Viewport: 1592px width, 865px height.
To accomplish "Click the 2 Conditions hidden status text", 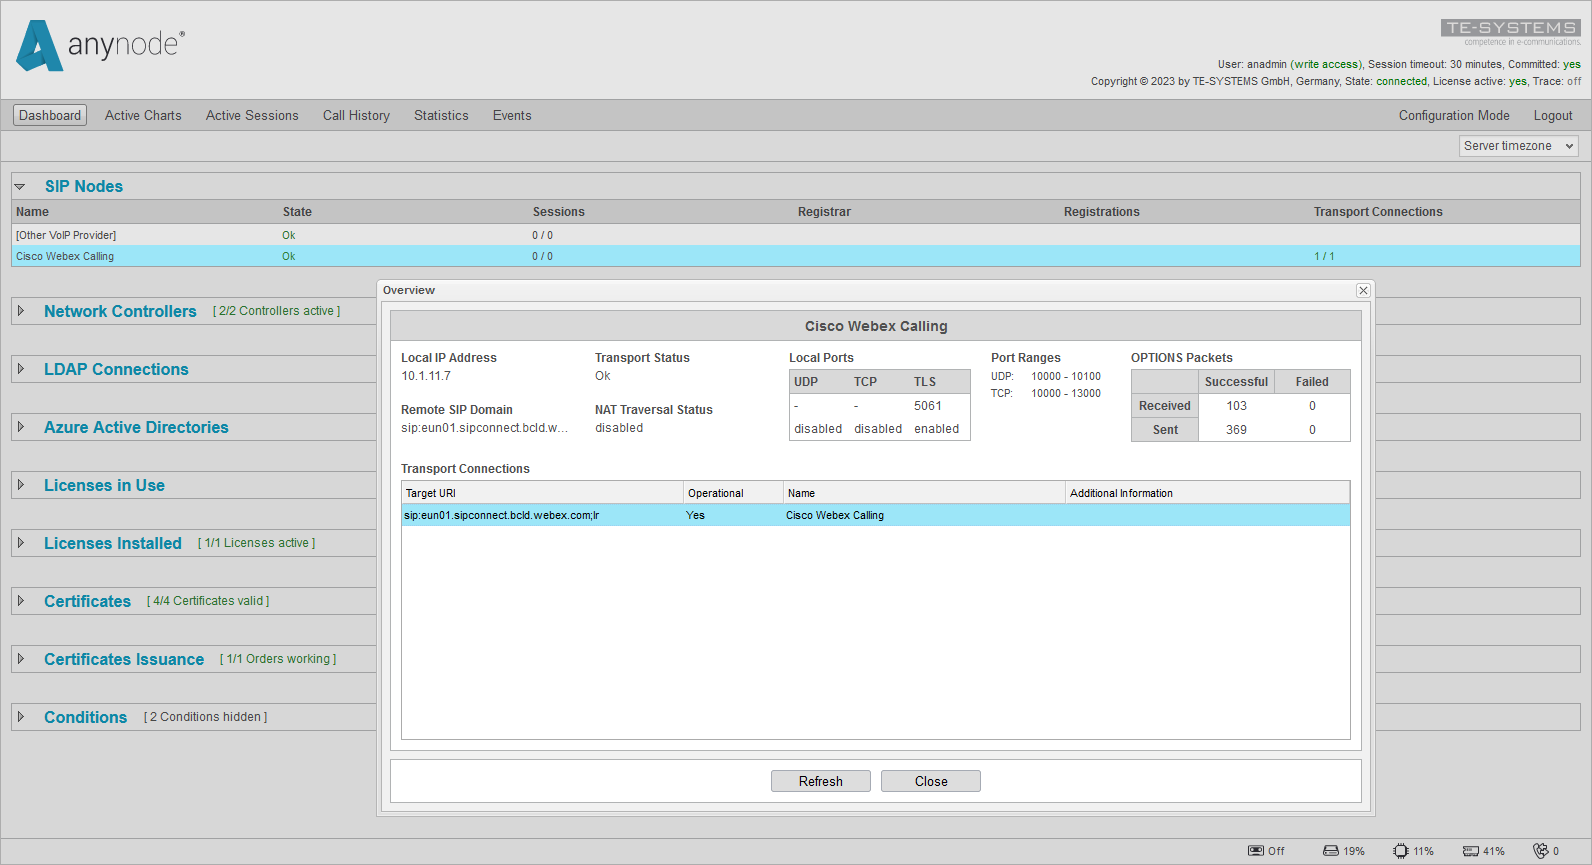I will 205,717.
